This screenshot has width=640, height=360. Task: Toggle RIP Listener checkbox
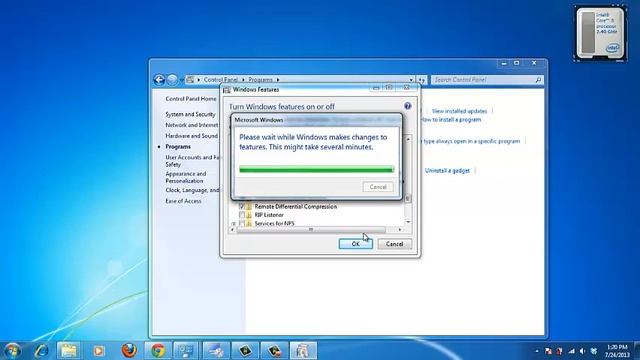pyautogui.click(x=242, y=215)
